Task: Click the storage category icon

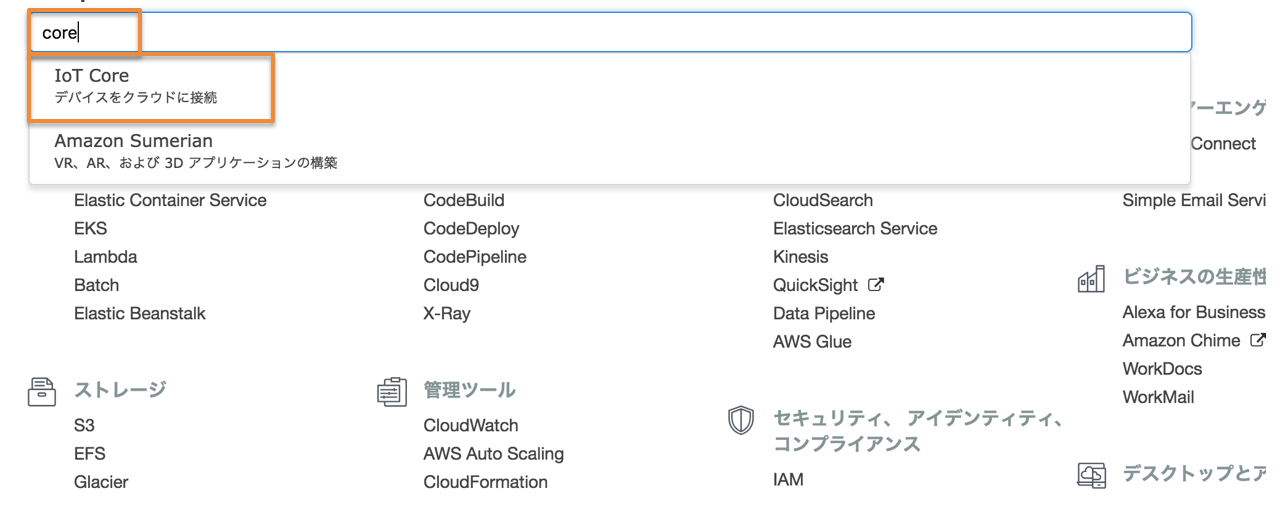Action: 42,391
